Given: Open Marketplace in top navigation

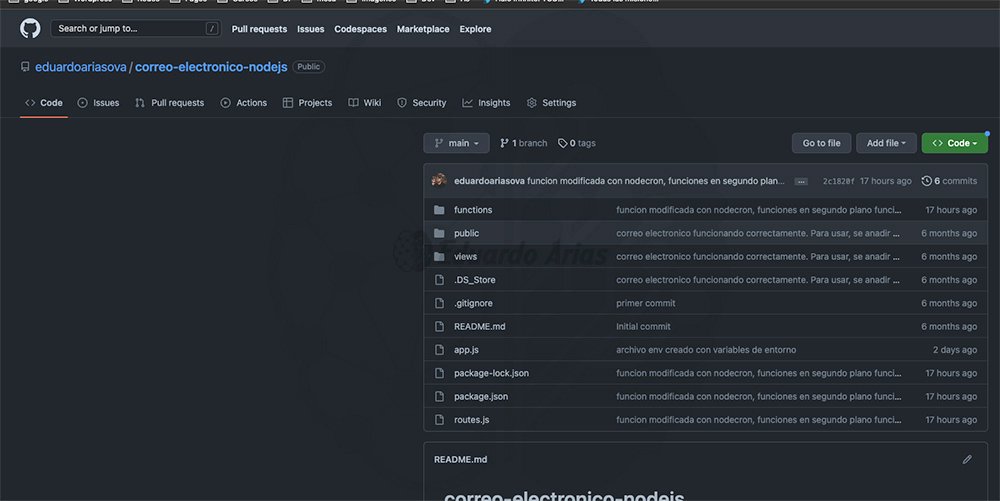Looking at the screenshot, I should [x=423, y=29].
